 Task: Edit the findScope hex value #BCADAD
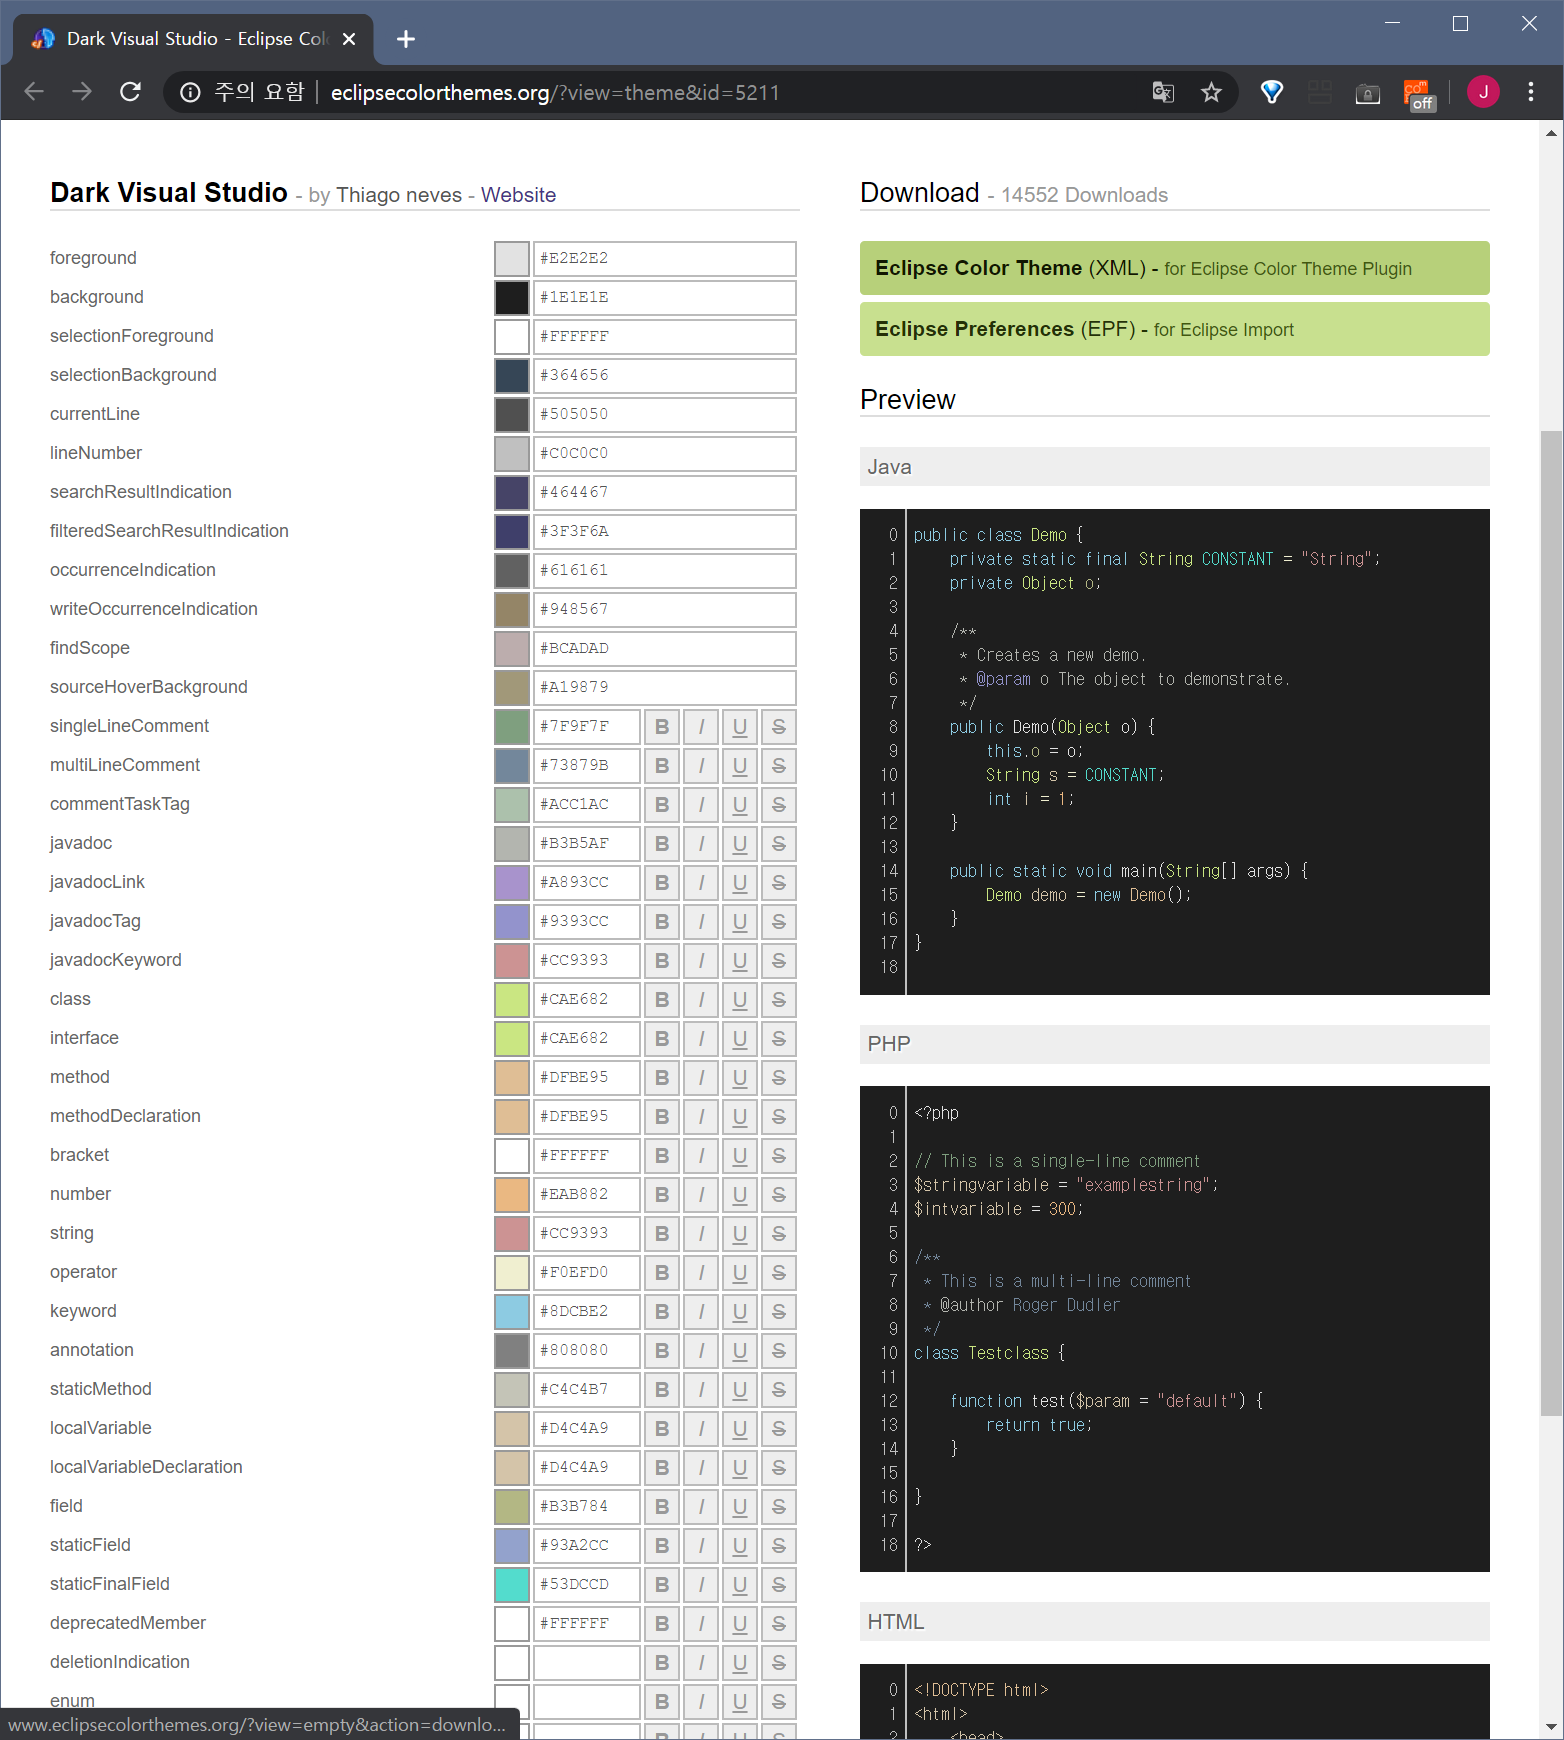(665, 649)
